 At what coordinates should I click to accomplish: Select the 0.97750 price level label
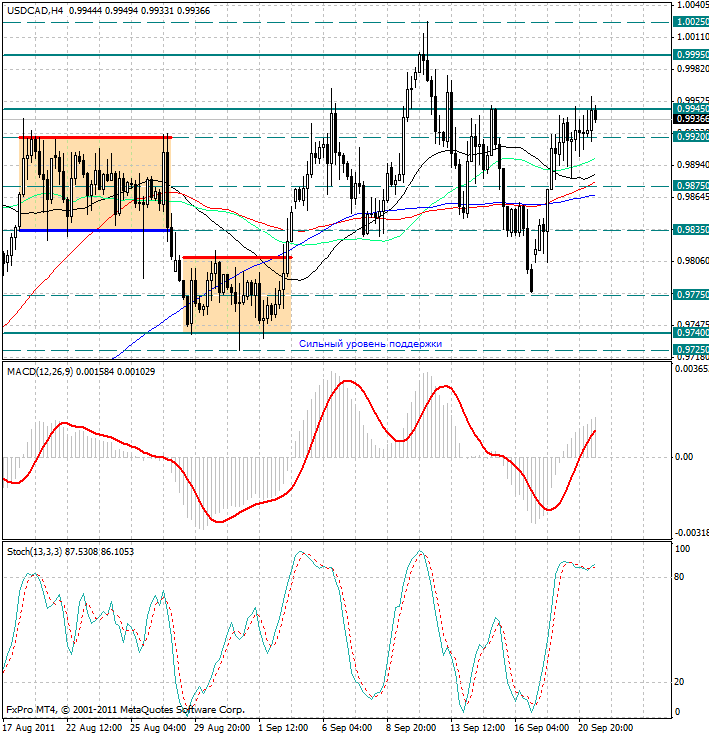[x=692, y=295]
